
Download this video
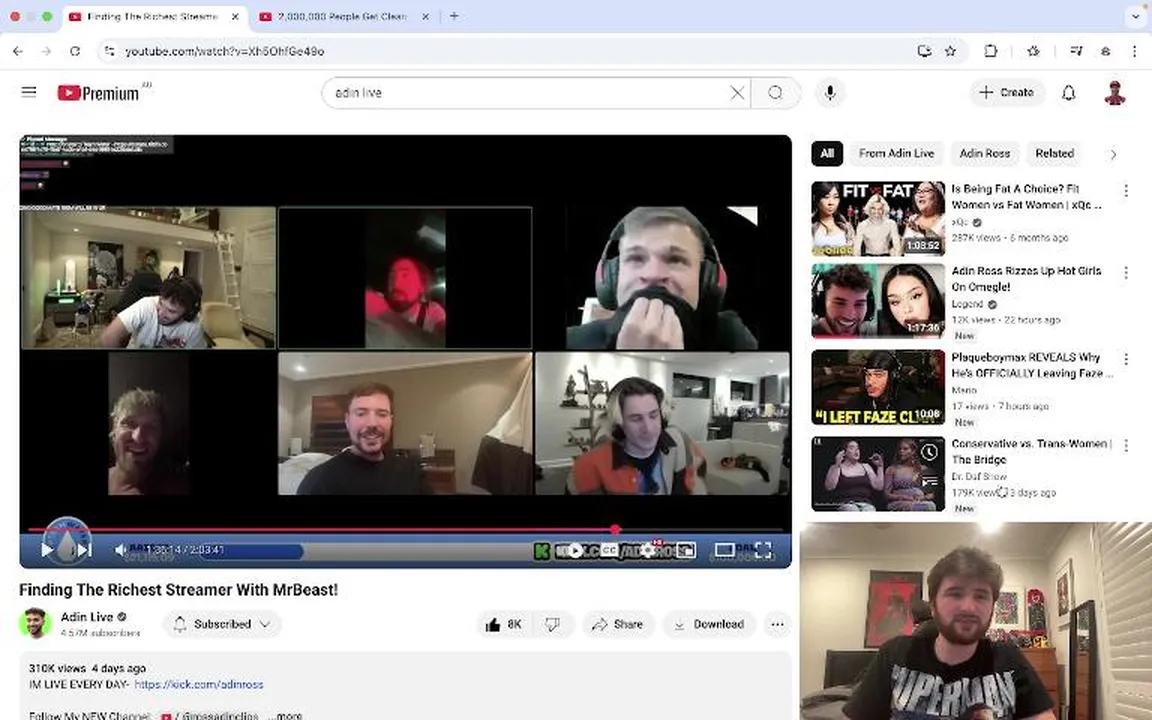point(710,624)
